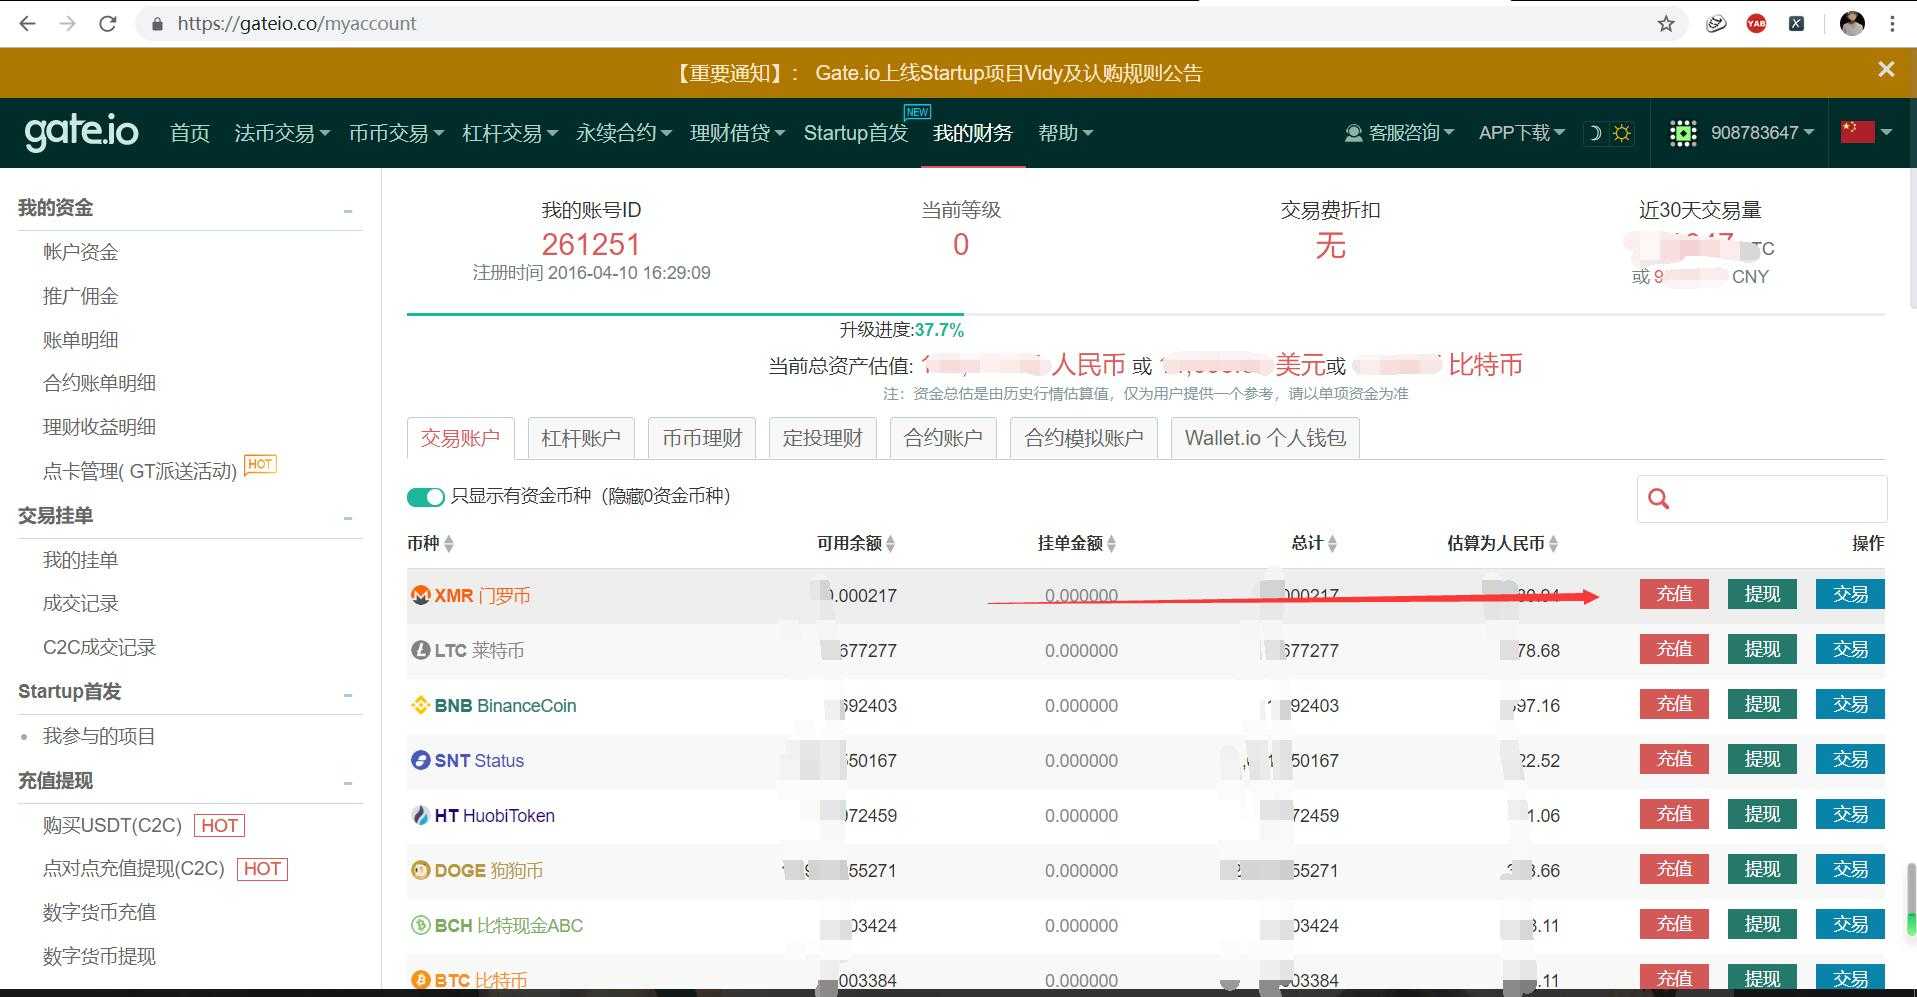Open 杠杆交易 dropdown menu
The height and width of the screenshot is (997, 1917).
click(510, 133)
